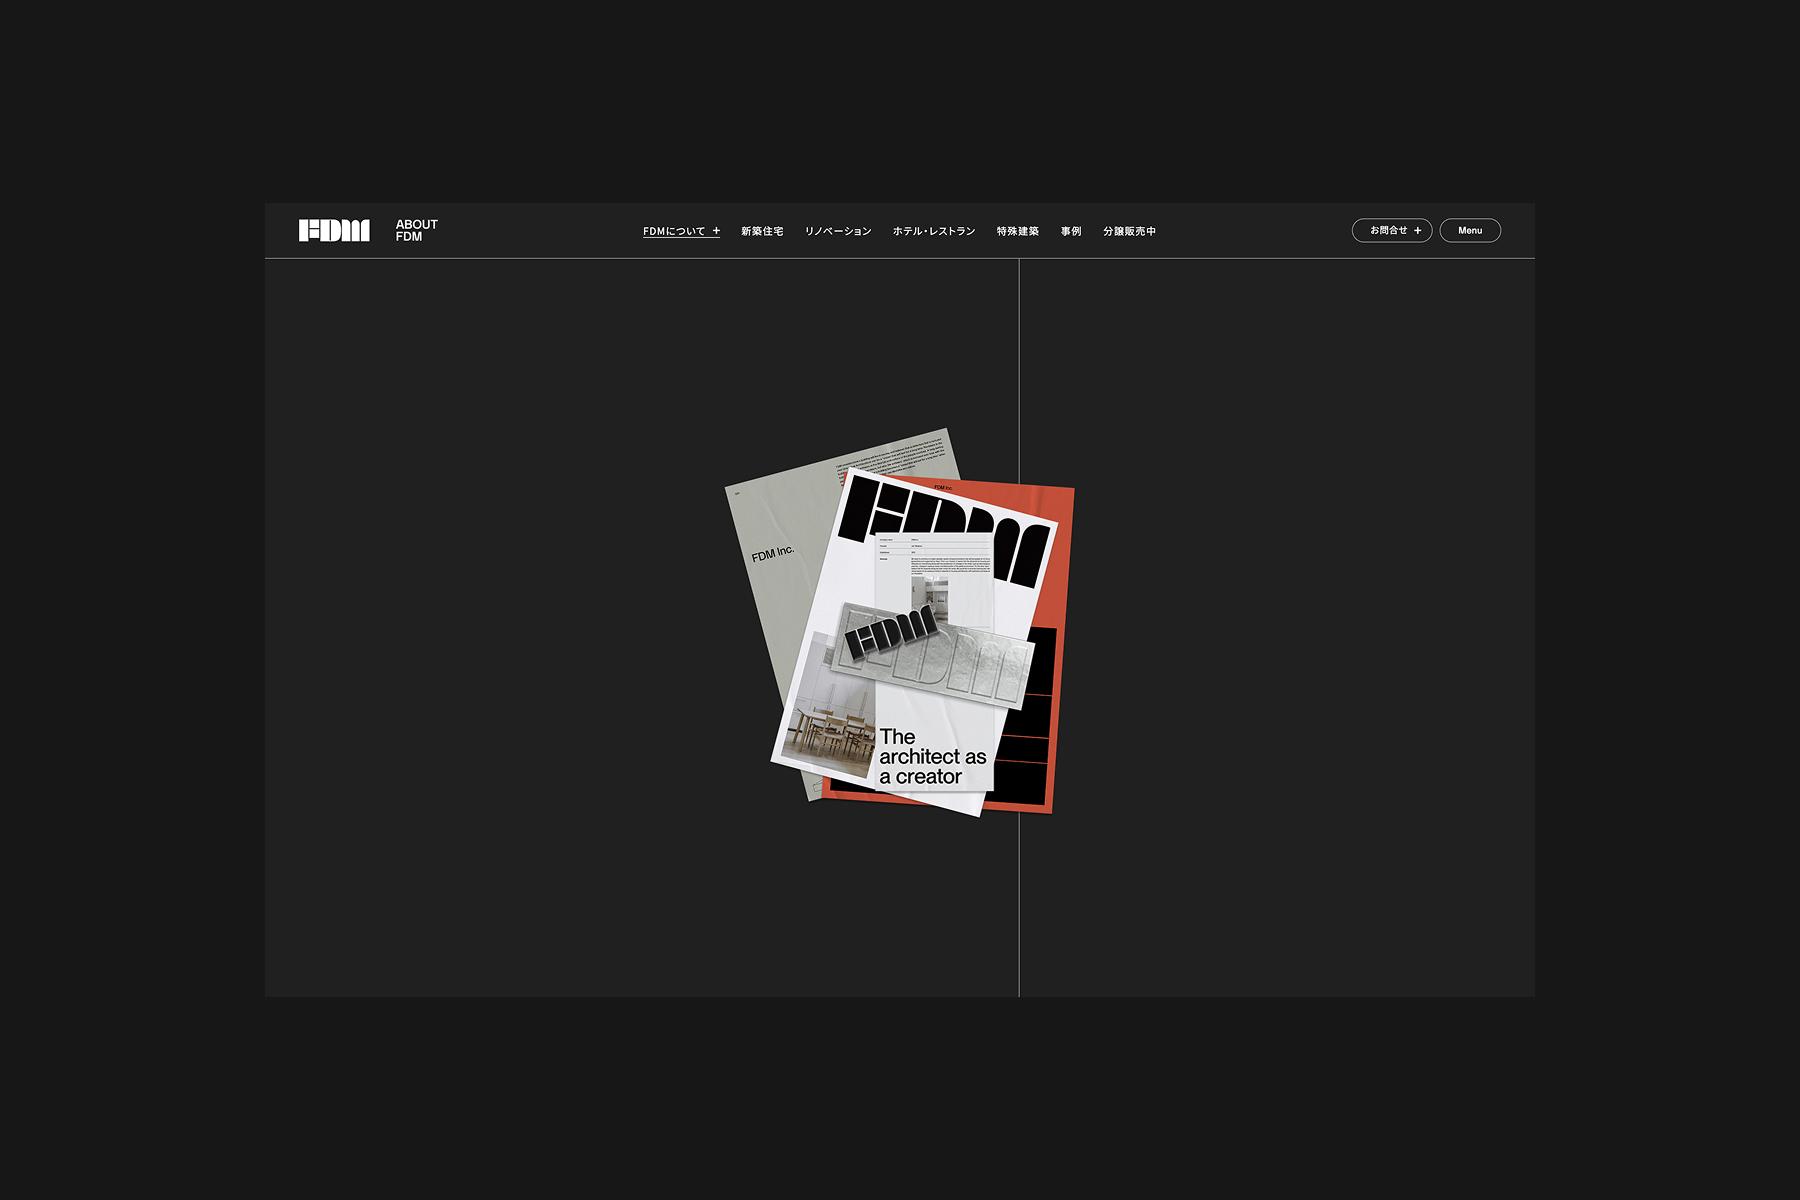Screen dimensions: 1800x1200
Task: Click the embossed FDM metal badge
Action: coord(931,650)
